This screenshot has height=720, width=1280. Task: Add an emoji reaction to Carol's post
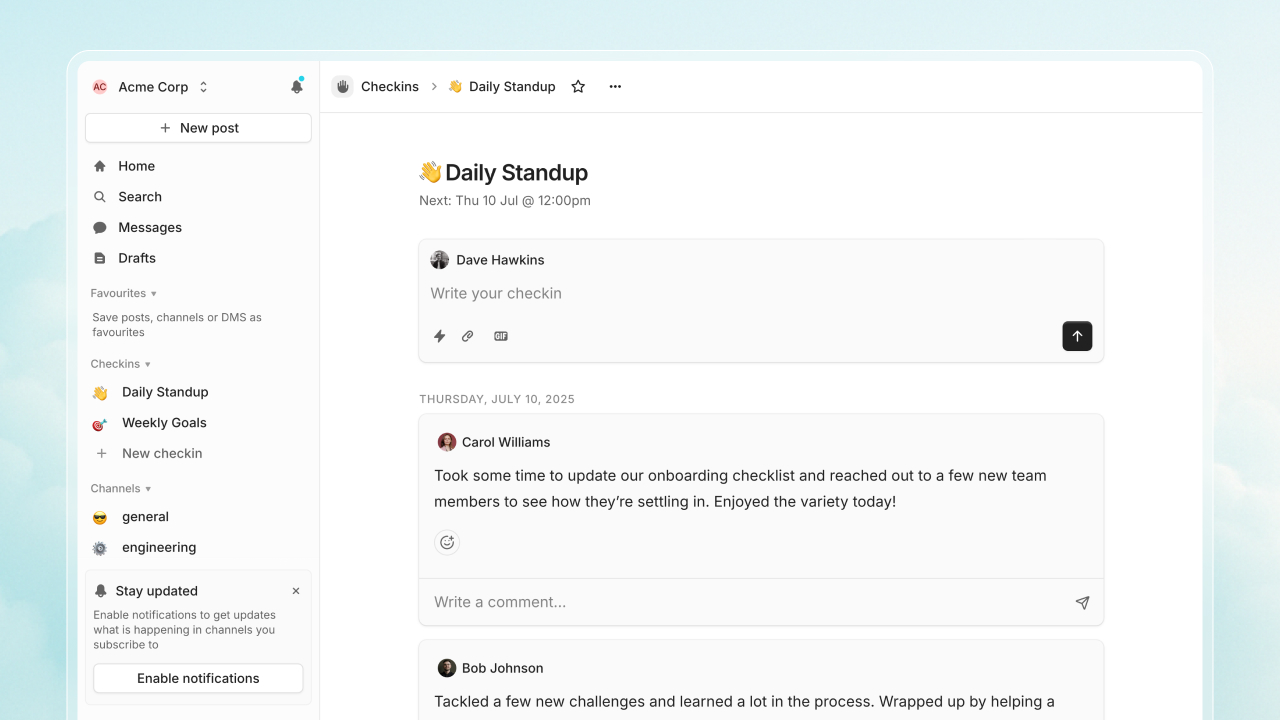tap(447, 542)
